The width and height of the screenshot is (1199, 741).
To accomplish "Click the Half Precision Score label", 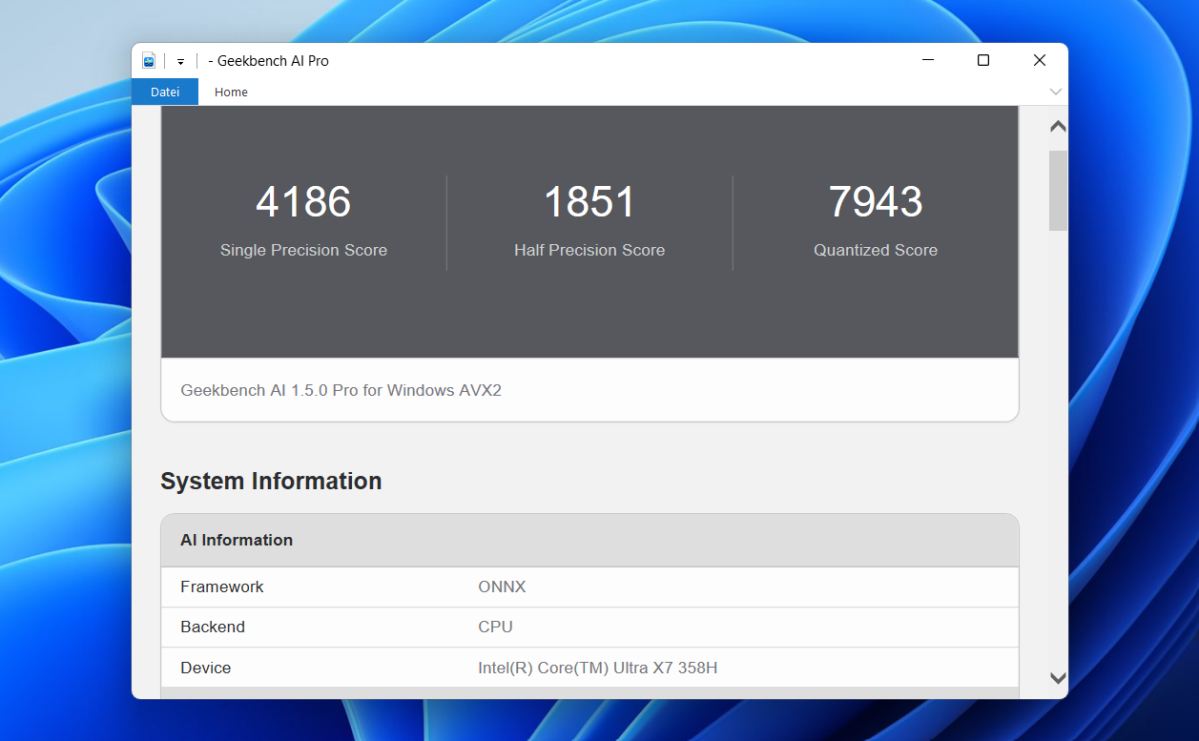I will point(590,250).
